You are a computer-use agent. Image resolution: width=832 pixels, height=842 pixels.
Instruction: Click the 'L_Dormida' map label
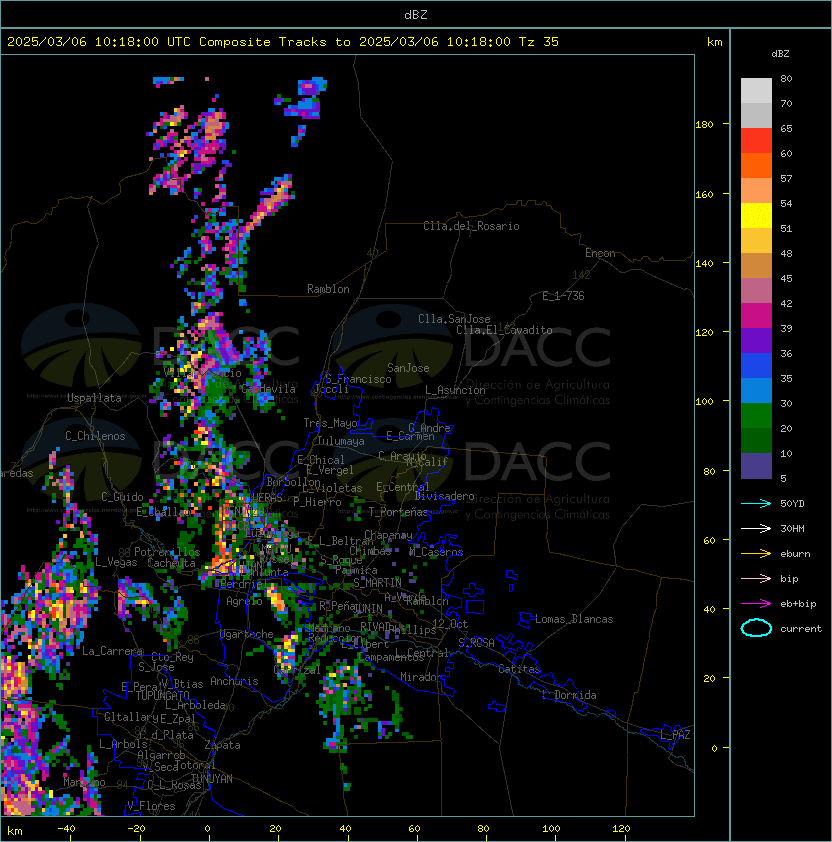click(569, 695)
